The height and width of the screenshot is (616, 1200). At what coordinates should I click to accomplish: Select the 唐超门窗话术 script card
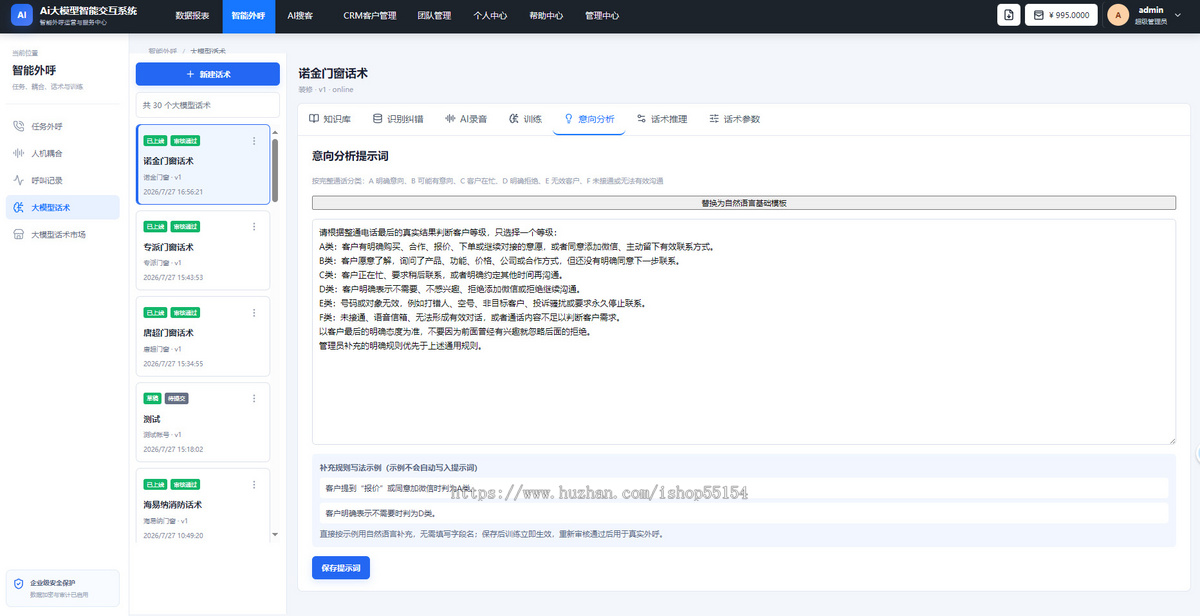tap(203, 336)
